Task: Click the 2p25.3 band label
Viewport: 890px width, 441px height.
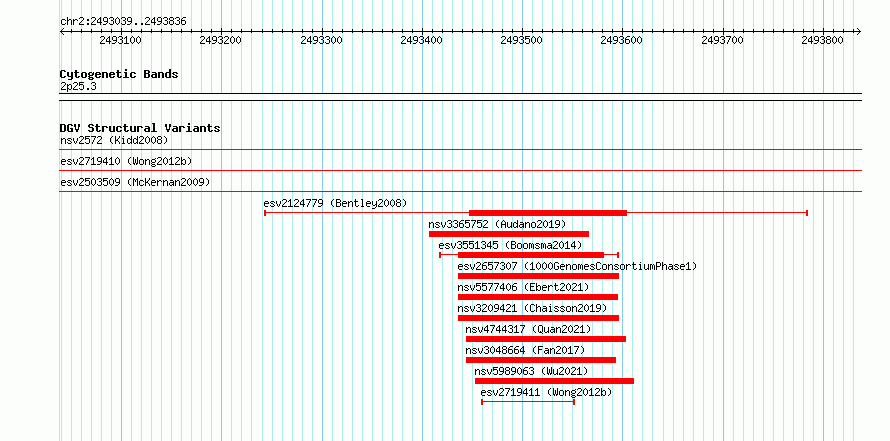Action: tap(78, 86)
